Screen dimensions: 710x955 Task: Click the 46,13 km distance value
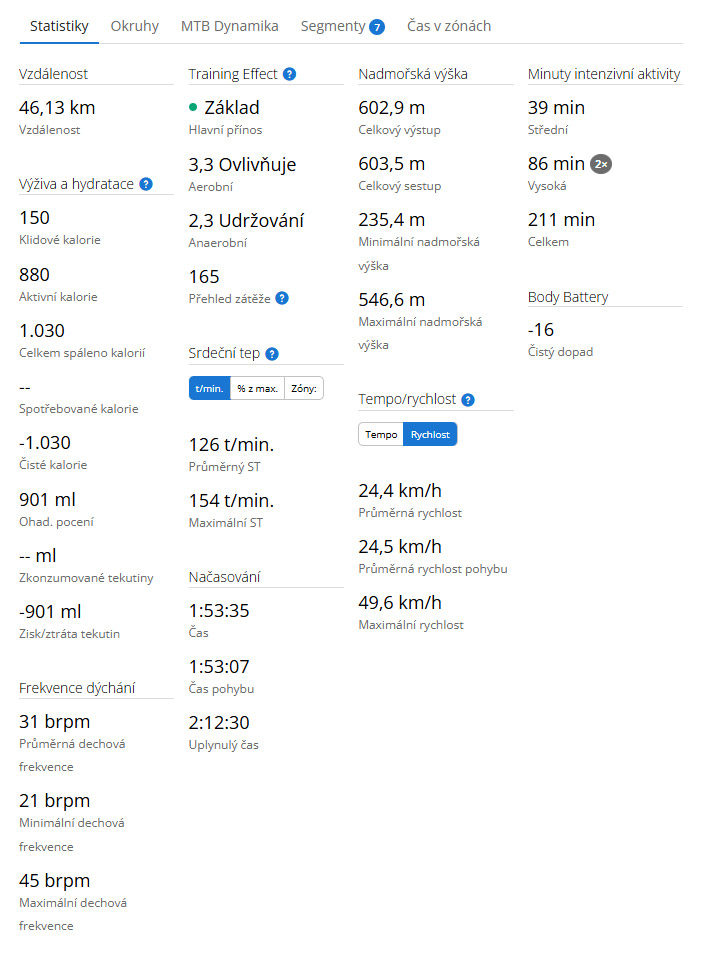click(57, 108)
